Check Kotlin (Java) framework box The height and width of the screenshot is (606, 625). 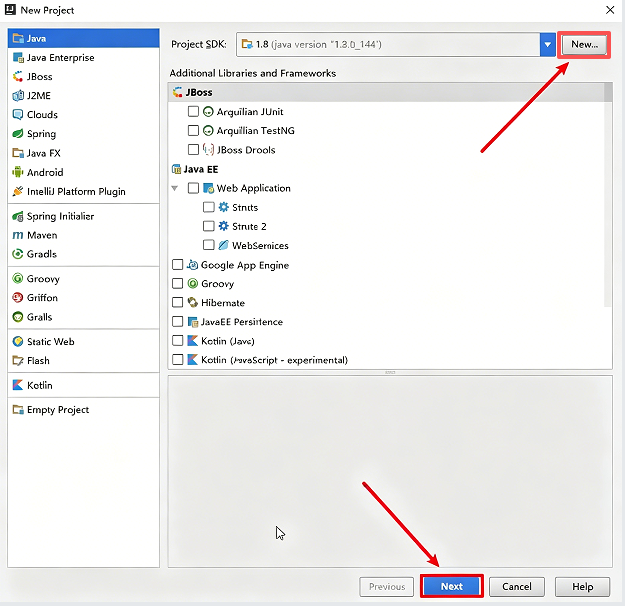point(177,340)
